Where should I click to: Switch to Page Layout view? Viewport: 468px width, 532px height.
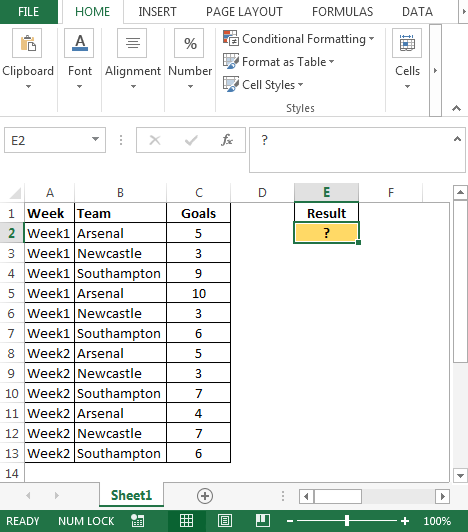[225, 520]
